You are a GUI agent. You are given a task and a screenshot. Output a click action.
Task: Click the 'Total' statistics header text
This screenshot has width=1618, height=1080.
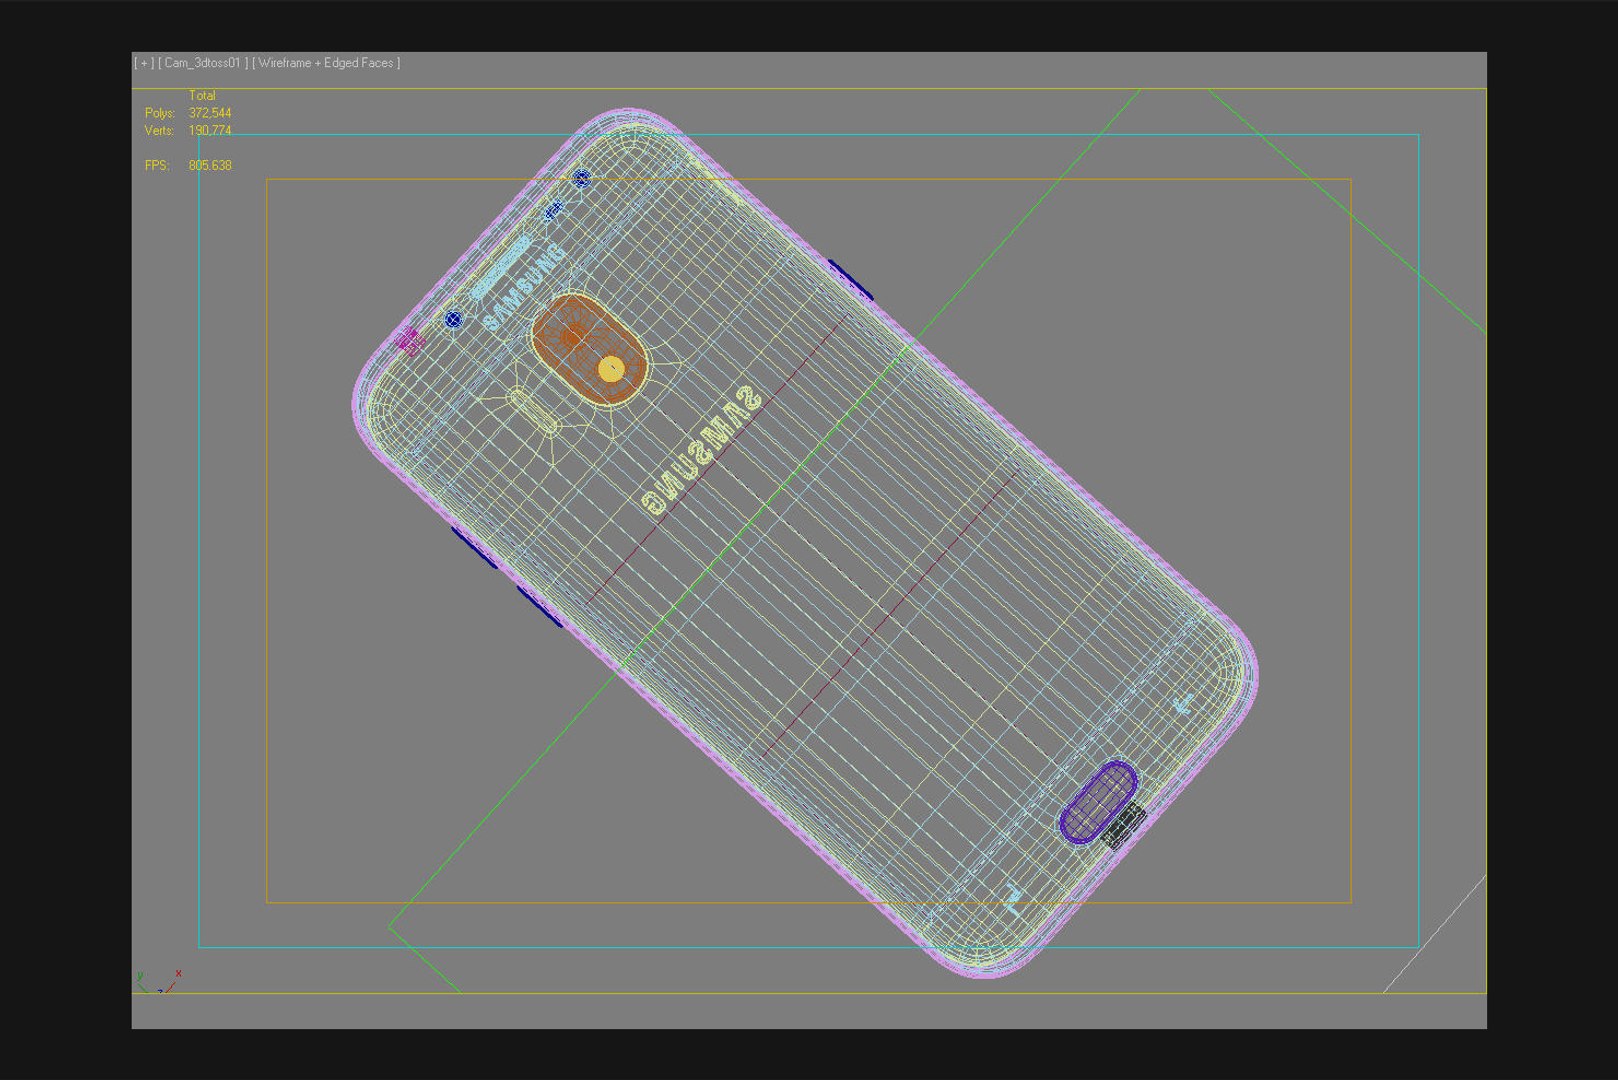click(x=202, y=96)
